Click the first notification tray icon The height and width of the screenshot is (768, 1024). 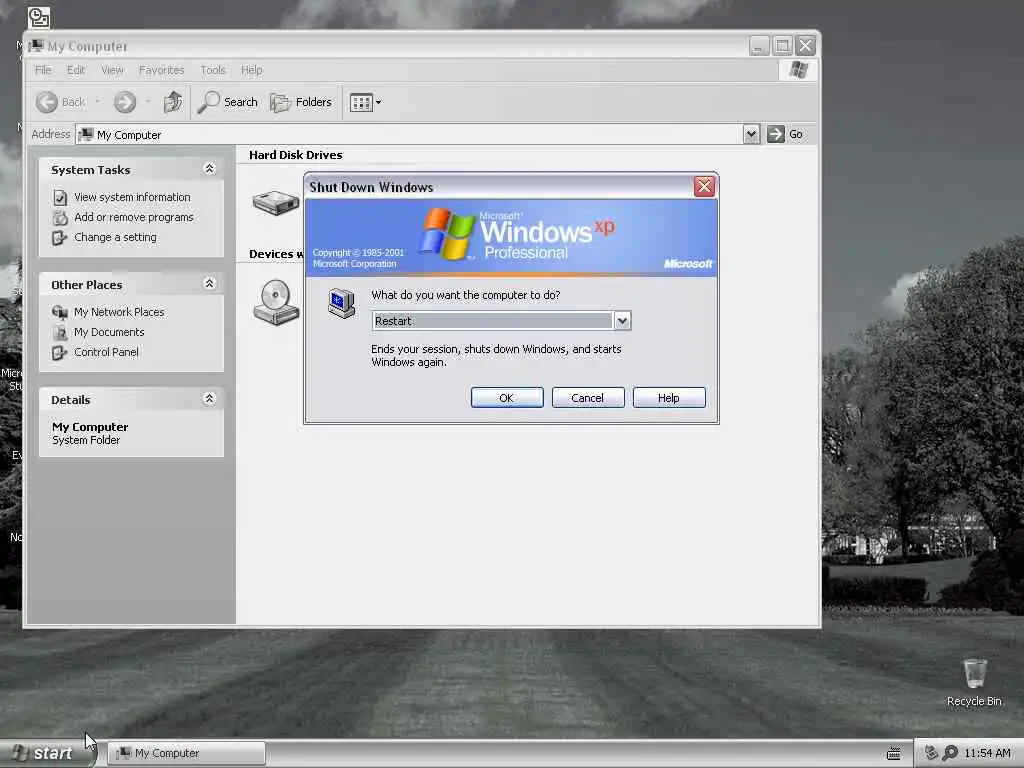931,753
